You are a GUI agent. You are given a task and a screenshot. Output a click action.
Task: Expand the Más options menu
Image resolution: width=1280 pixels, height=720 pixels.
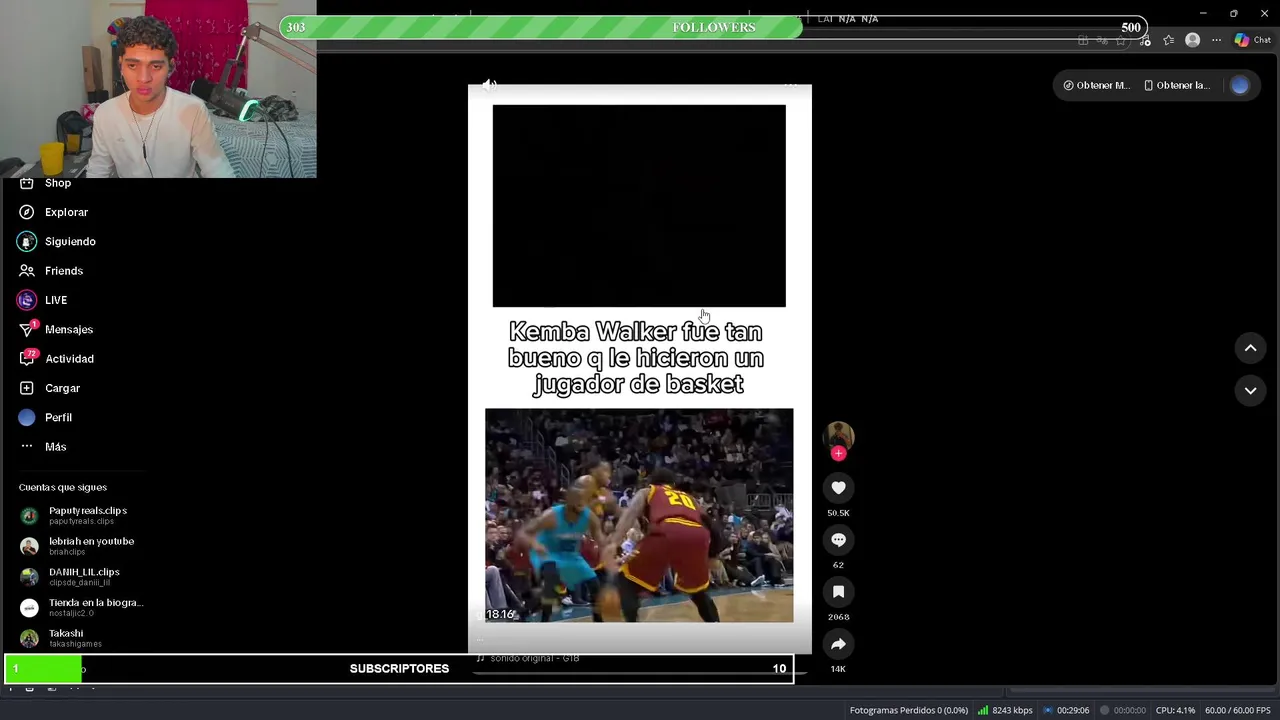43,447
